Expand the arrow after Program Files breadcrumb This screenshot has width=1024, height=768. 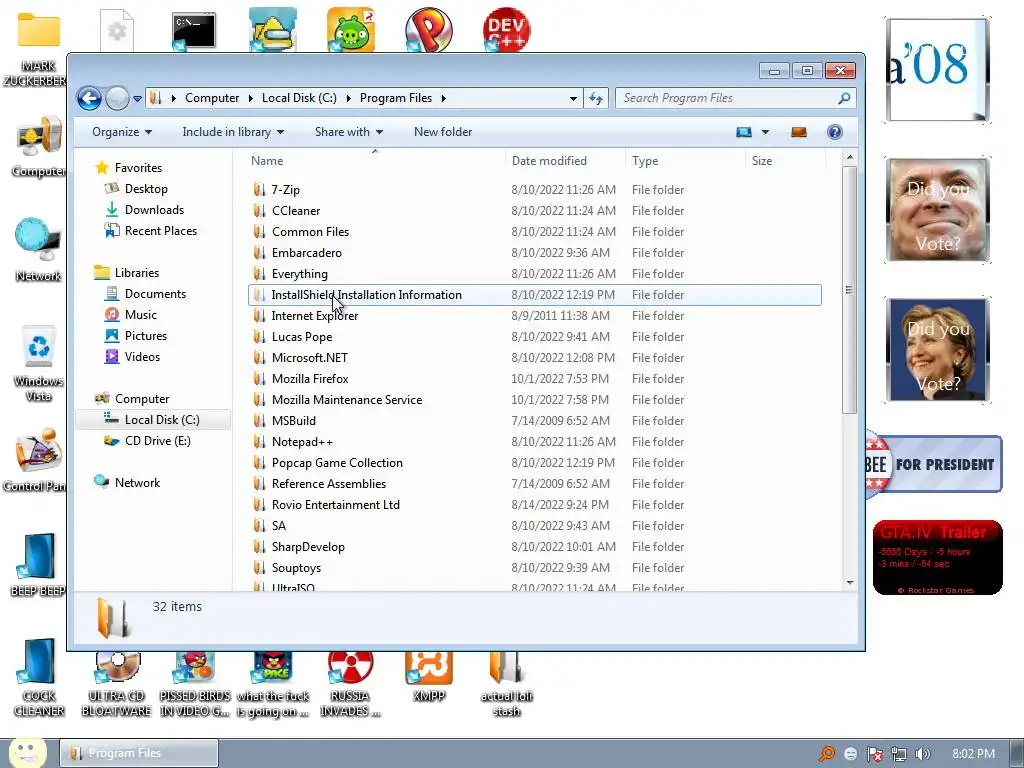[443, 99]
